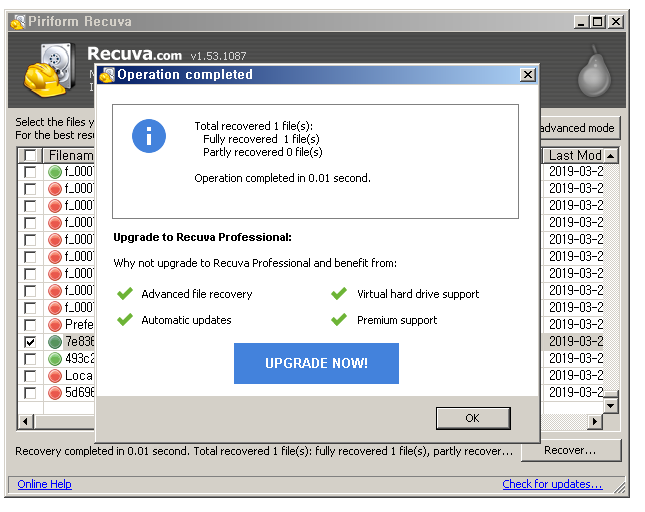Click the Recover... button
Image resolution: width=645 pixels, height=512 pixels.
pos(571,450)
